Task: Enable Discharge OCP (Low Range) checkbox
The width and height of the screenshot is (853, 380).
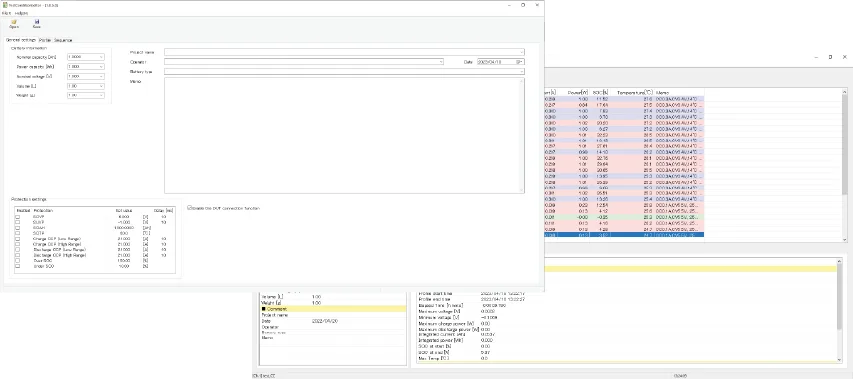Action: [x=17, y=250]
